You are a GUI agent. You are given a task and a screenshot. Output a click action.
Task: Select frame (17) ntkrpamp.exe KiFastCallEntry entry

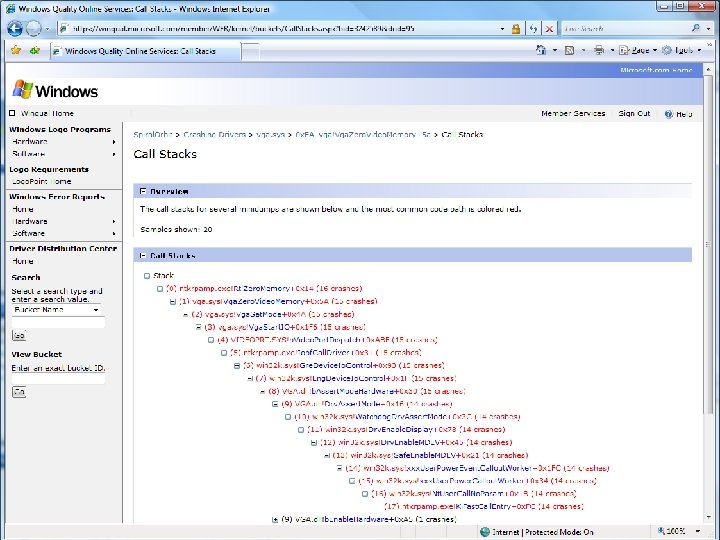coord(484,507)
